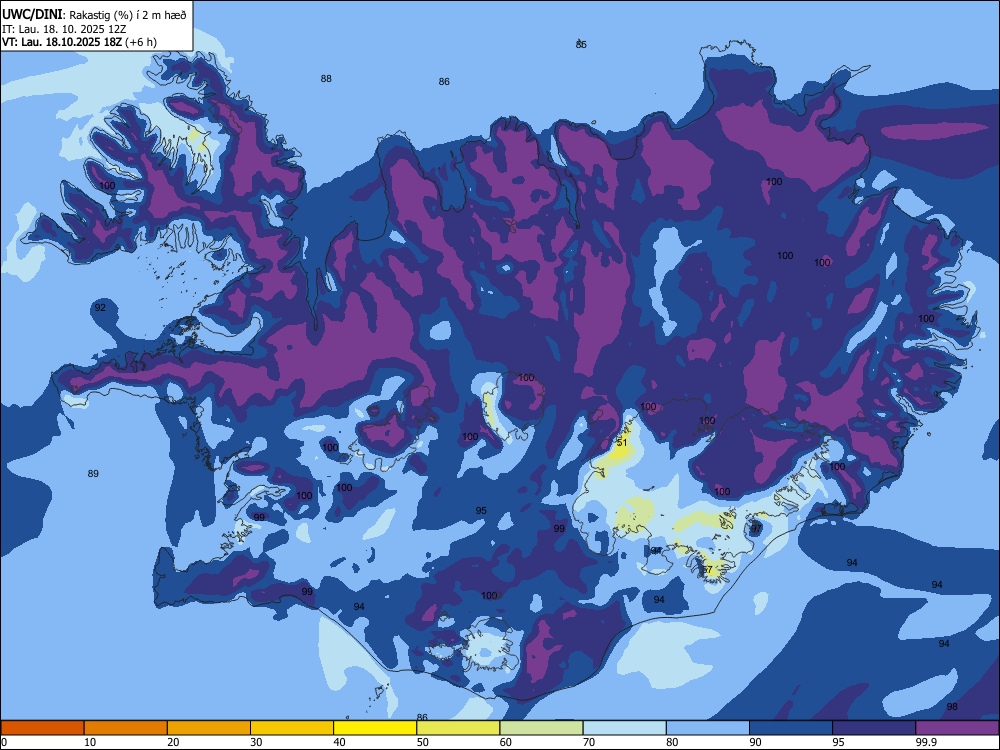This screenshot has height=750, width=1000.
Task: Click the 'Rakastig (%) í 2 m hæð' label
Action: pos(128,15)
